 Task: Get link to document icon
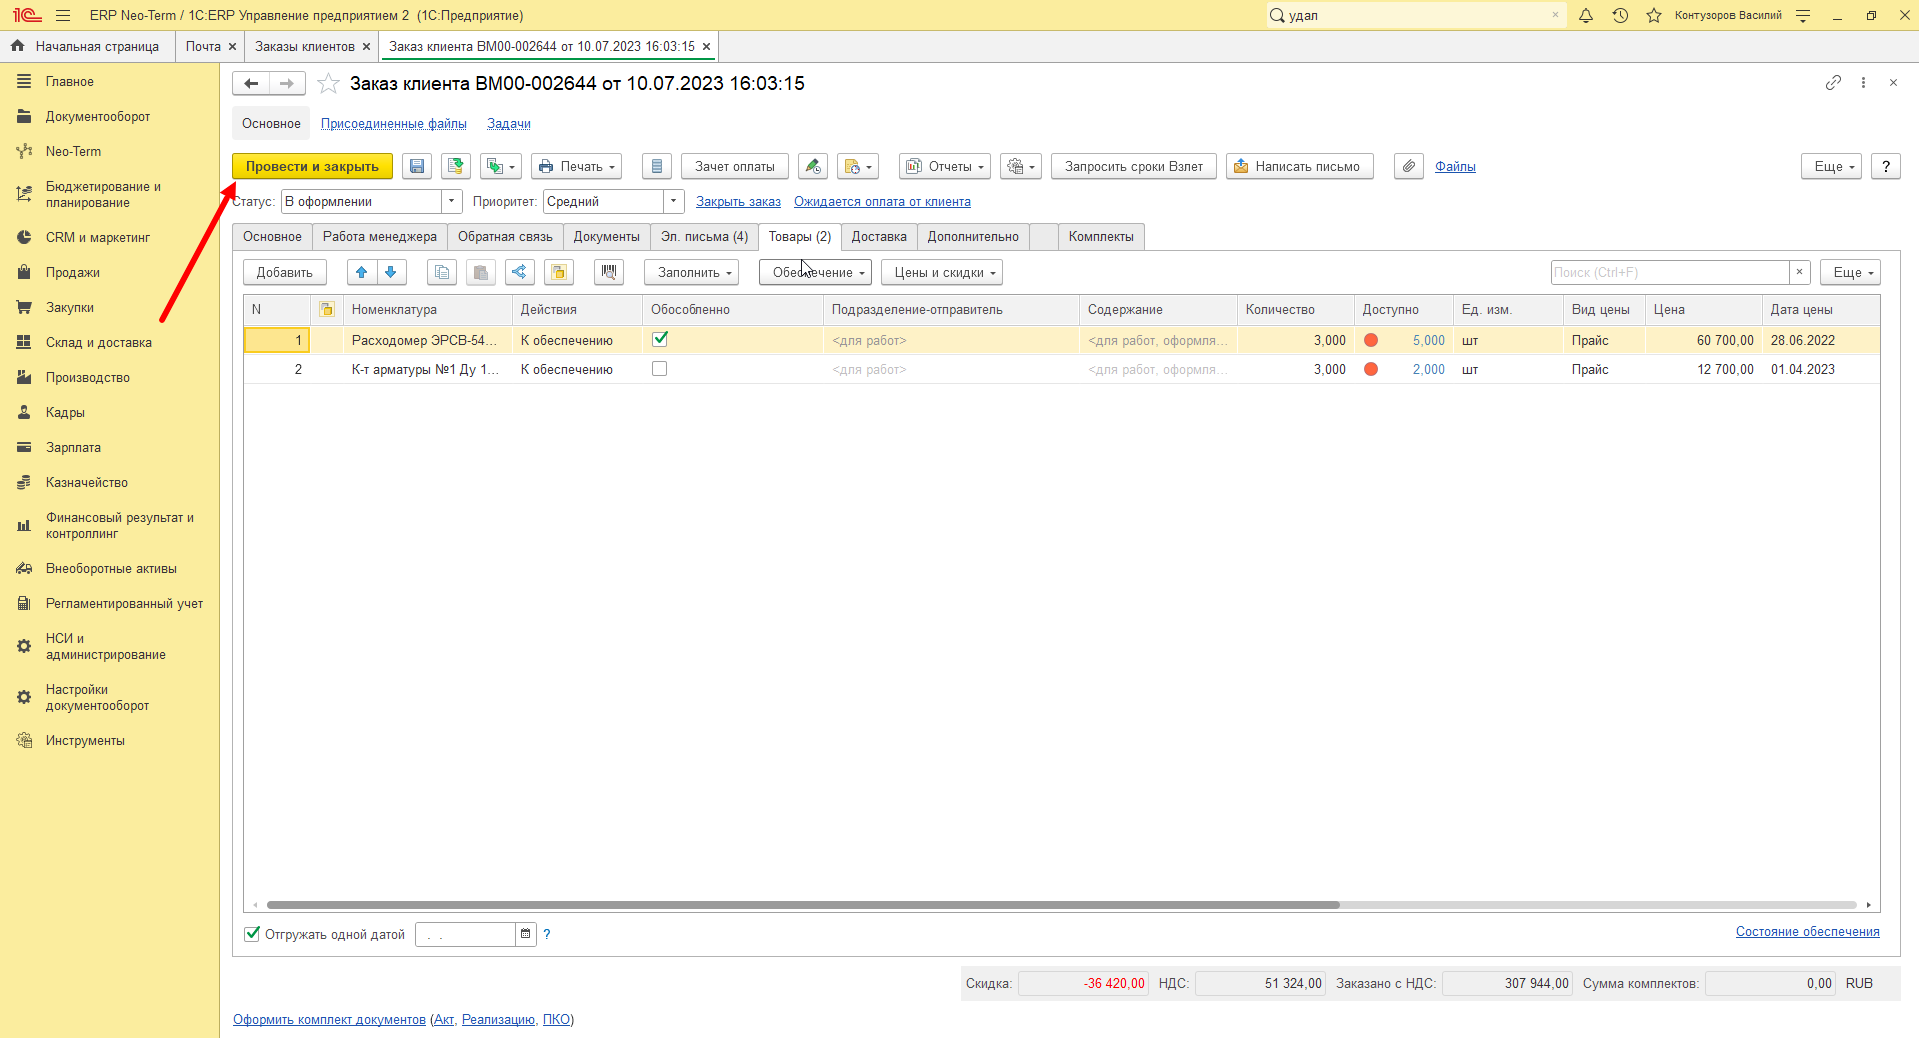(x=1833, y=83)
